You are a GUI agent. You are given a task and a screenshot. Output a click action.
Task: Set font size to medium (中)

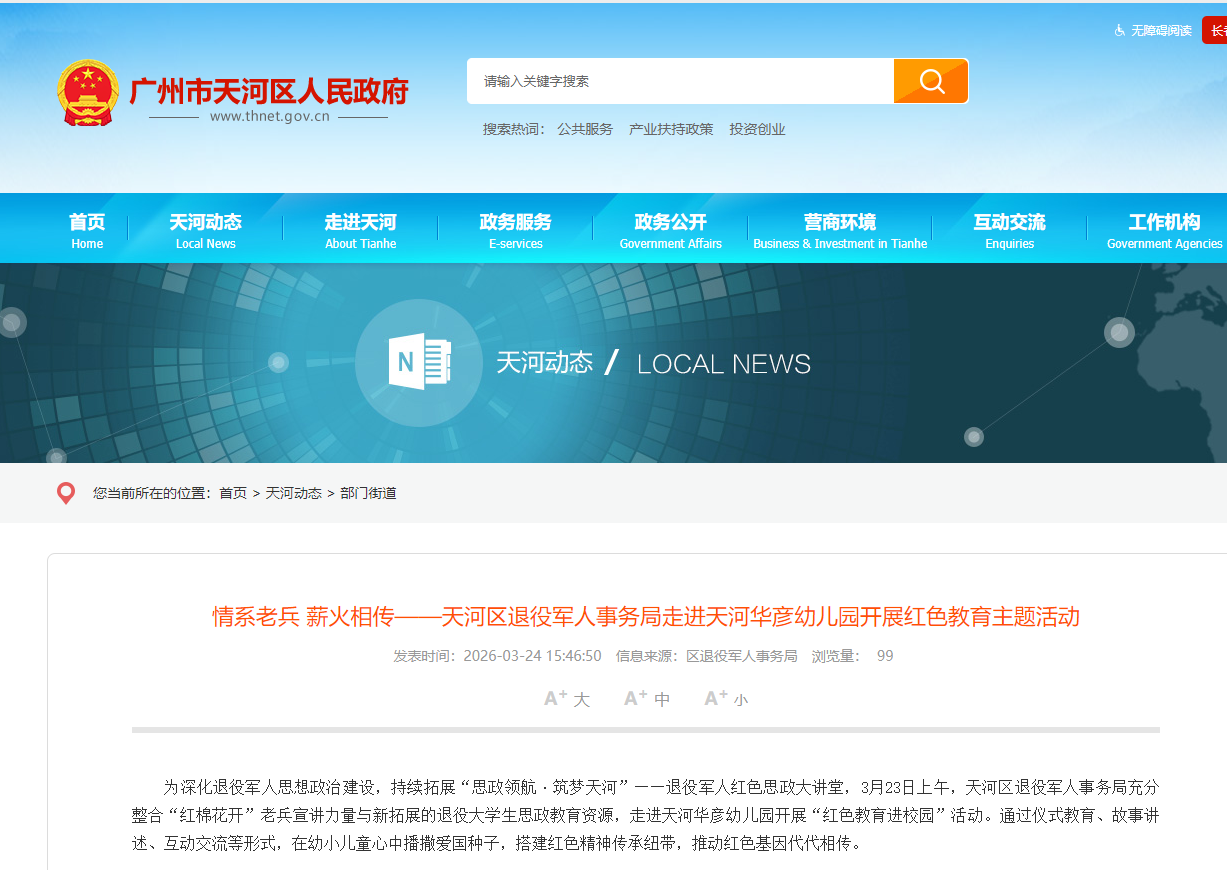coord(647,699)
